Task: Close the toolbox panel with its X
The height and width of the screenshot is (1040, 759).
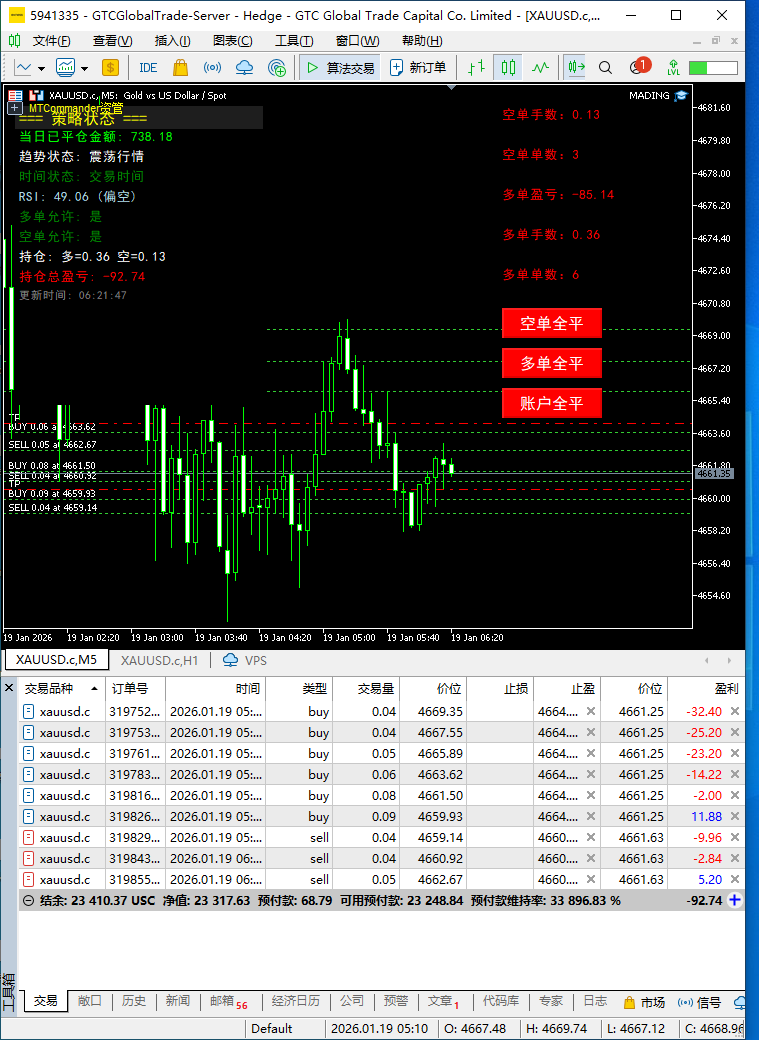Action: tap(9, 688)
